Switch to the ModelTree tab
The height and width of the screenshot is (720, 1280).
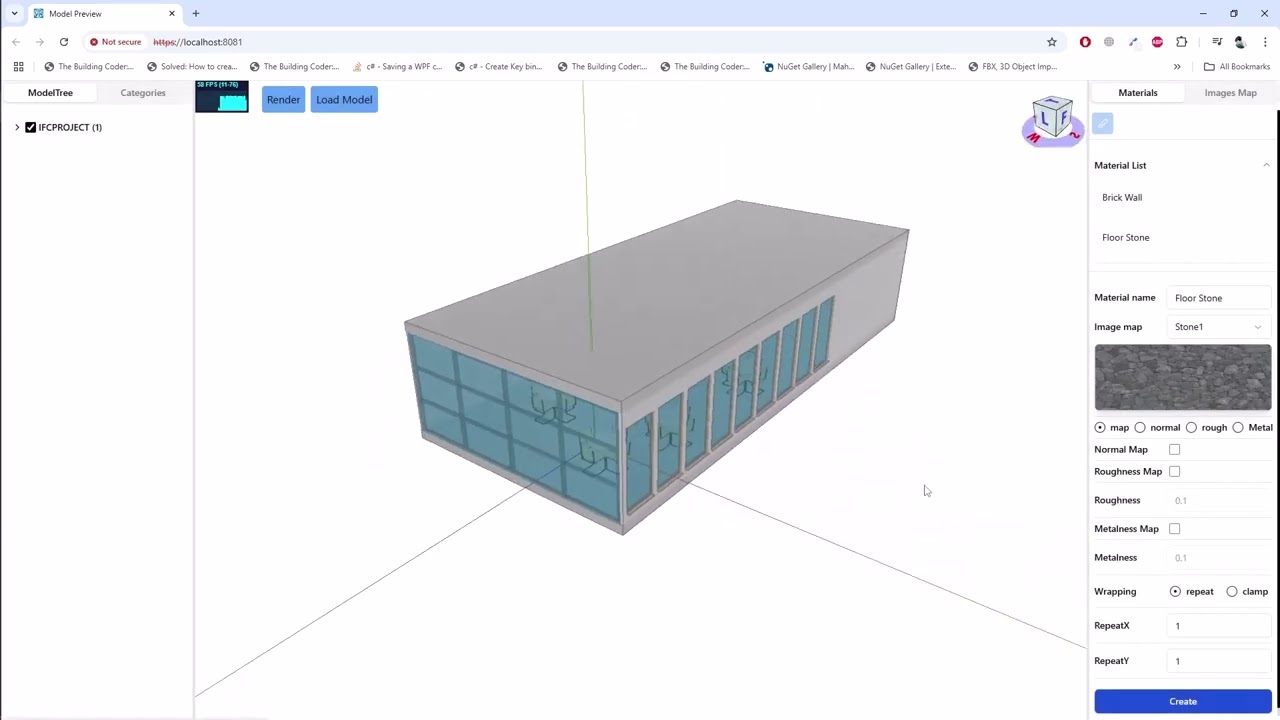[x=50, y=92]
